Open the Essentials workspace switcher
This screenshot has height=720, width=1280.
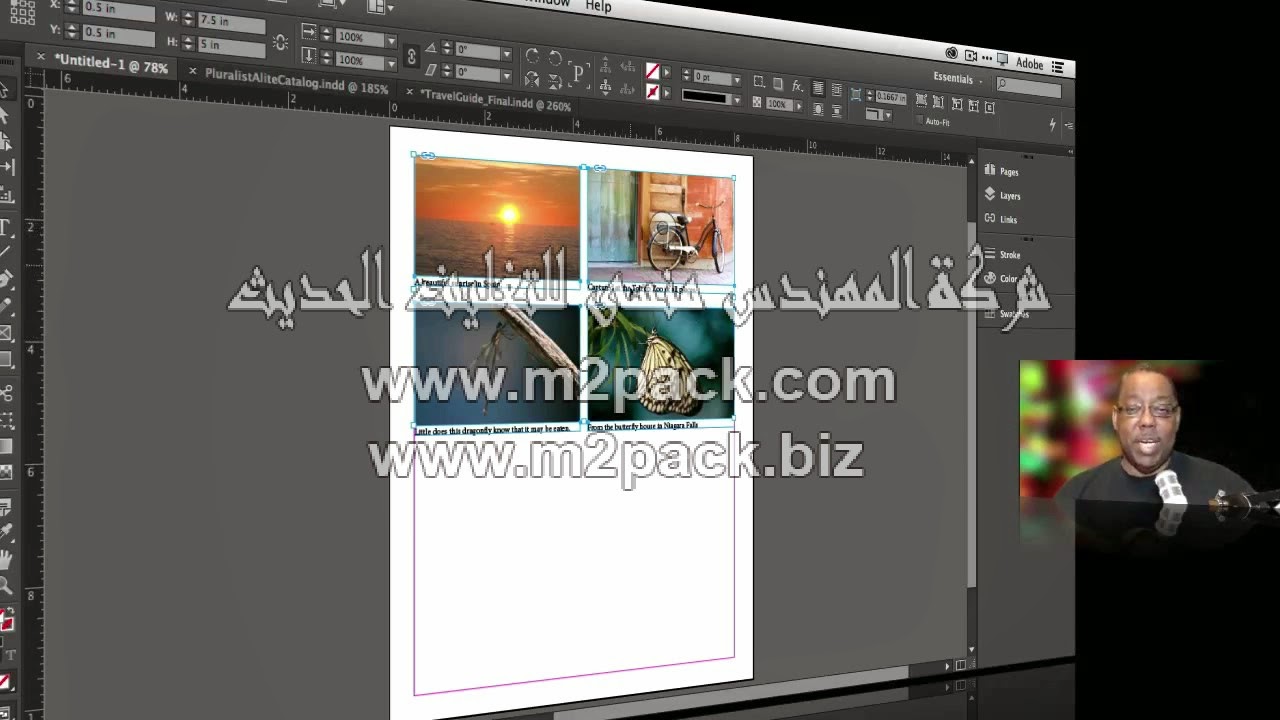pos(958,78)
